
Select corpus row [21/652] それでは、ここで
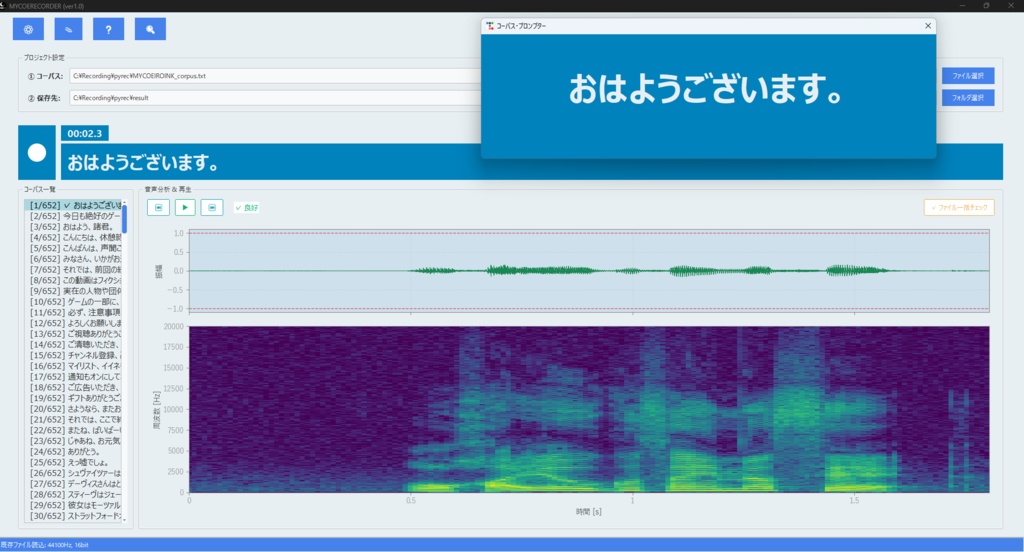(x=73, y=419)
